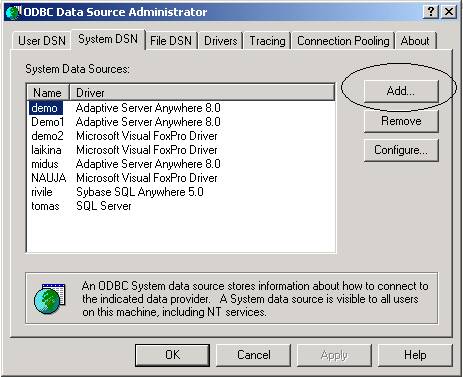Click the Apply button
This screenshot has width=463, height=377.
coord(334,355)
